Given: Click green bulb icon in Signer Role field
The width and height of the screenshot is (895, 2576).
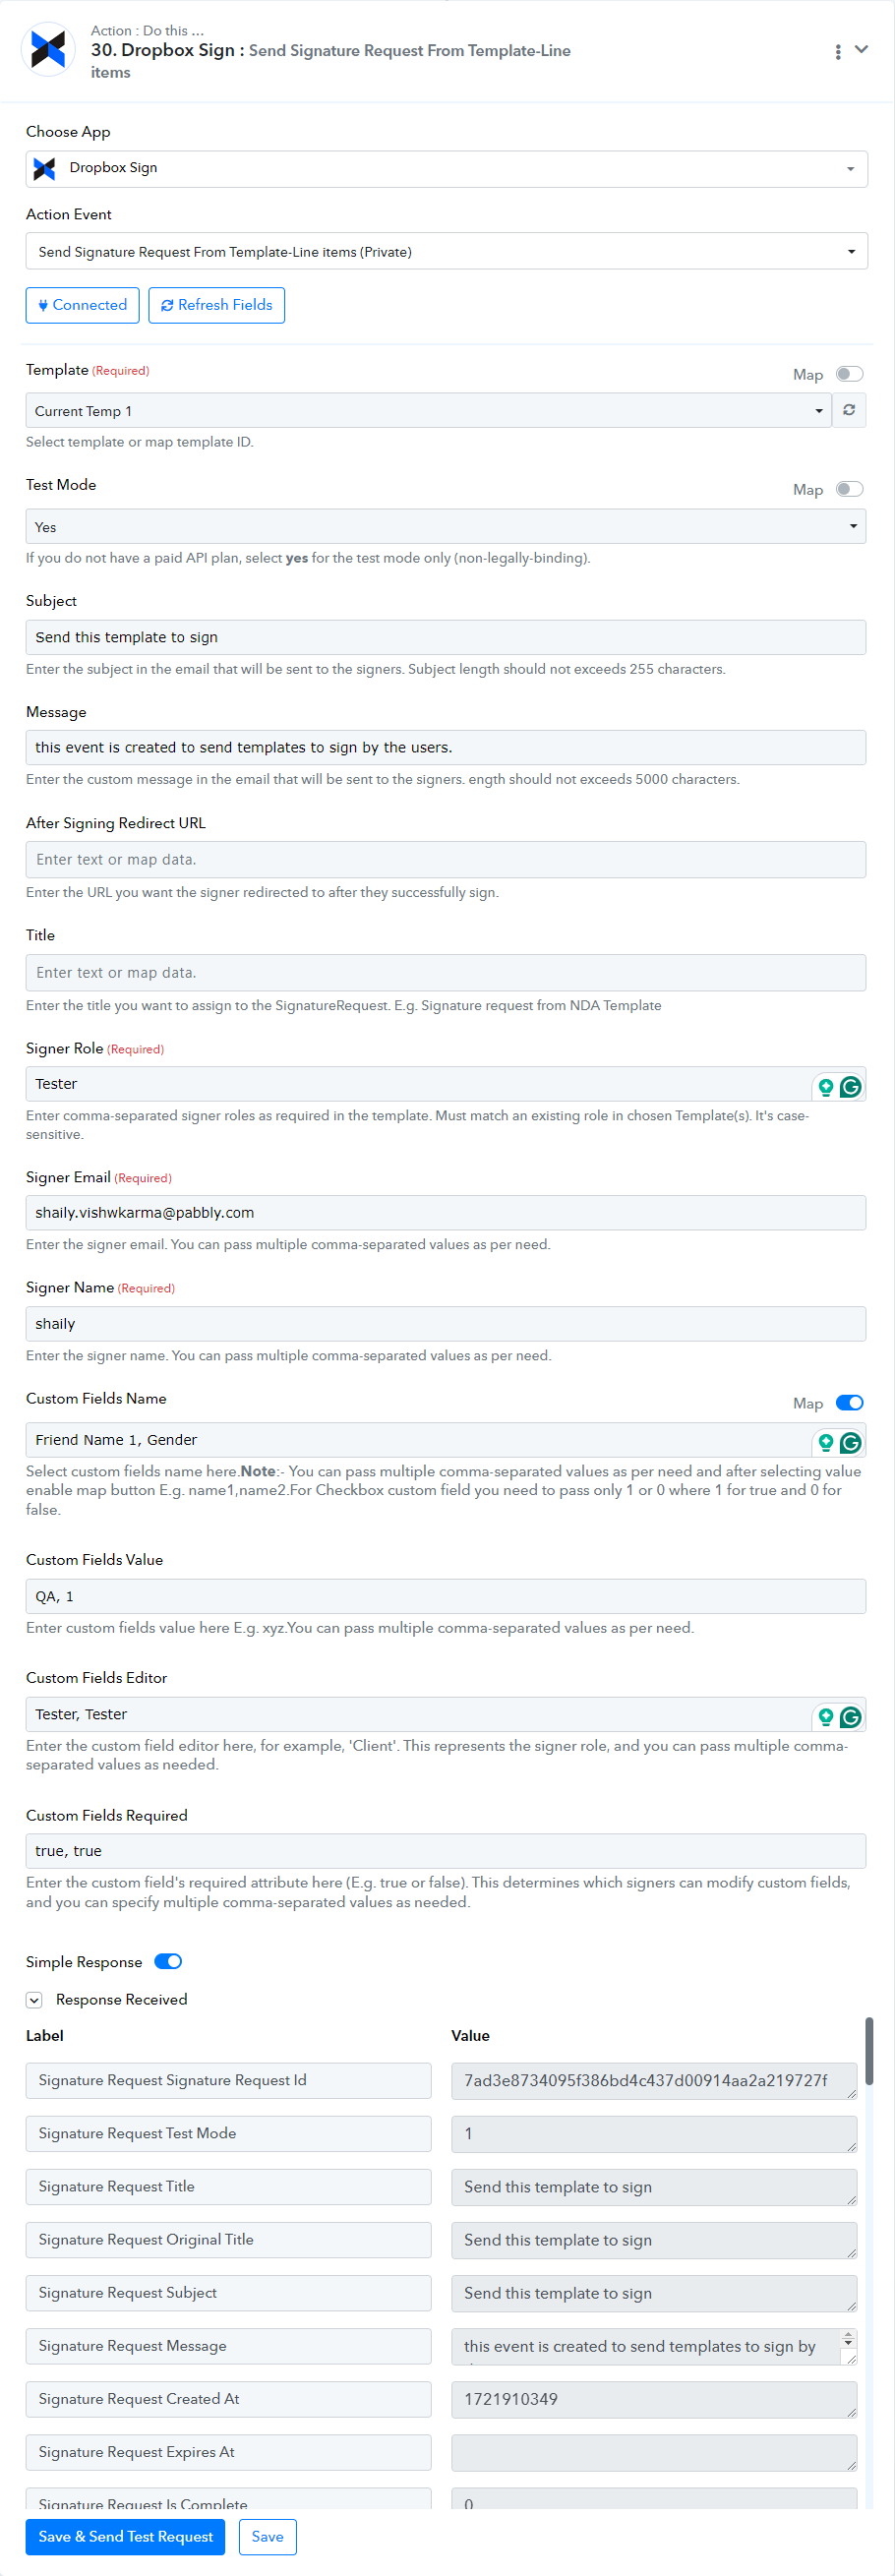Looking at the screenshot, I should coord(826,1086).
